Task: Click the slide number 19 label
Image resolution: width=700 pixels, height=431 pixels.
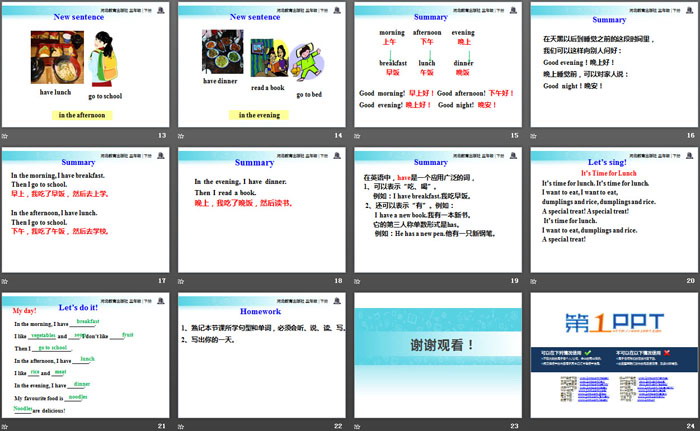Action: pos(514,280)
